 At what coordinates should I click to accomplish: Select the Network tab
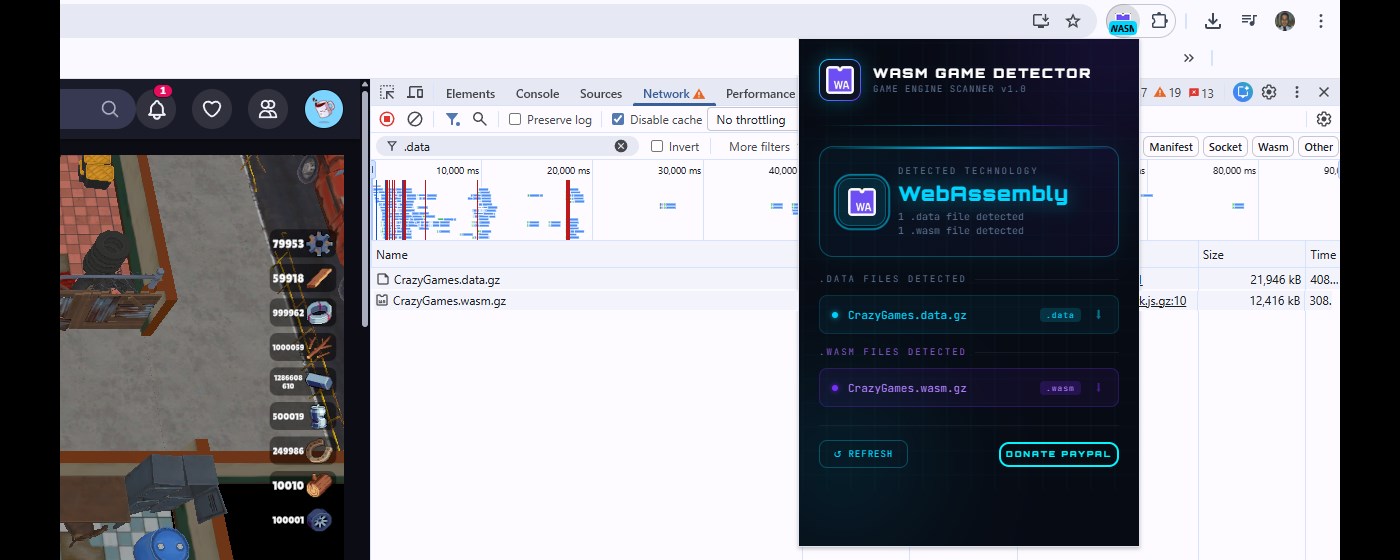tap(674, 93)
